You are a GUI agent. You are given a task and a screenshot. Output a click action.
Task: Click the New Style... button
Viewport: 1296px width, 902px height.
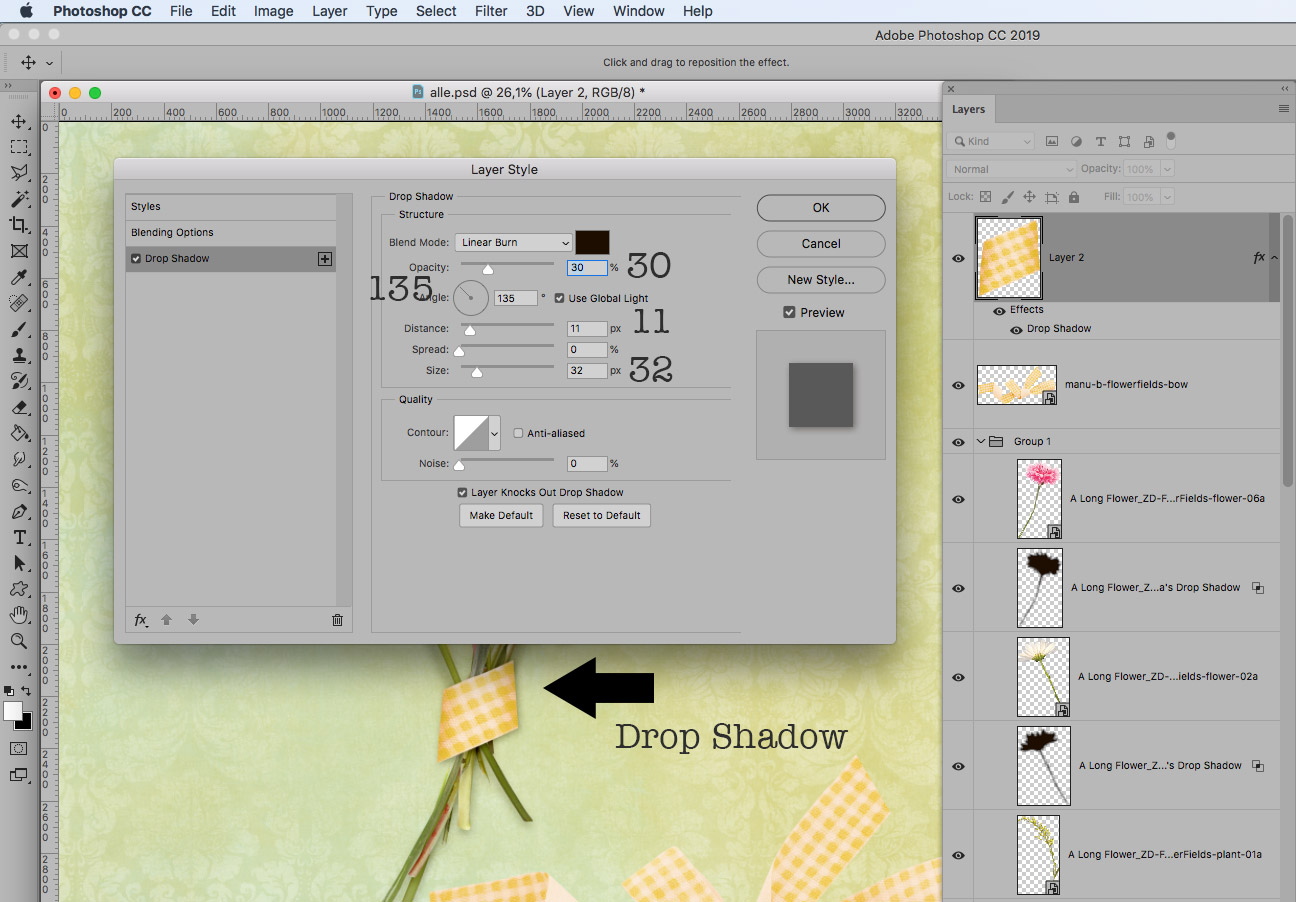[821, 280]
